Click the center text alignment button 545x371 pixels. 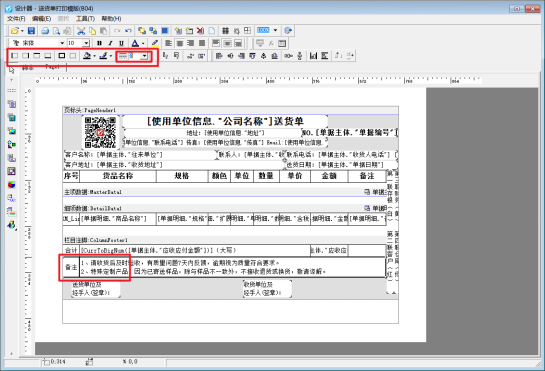(x=180, y=43)
